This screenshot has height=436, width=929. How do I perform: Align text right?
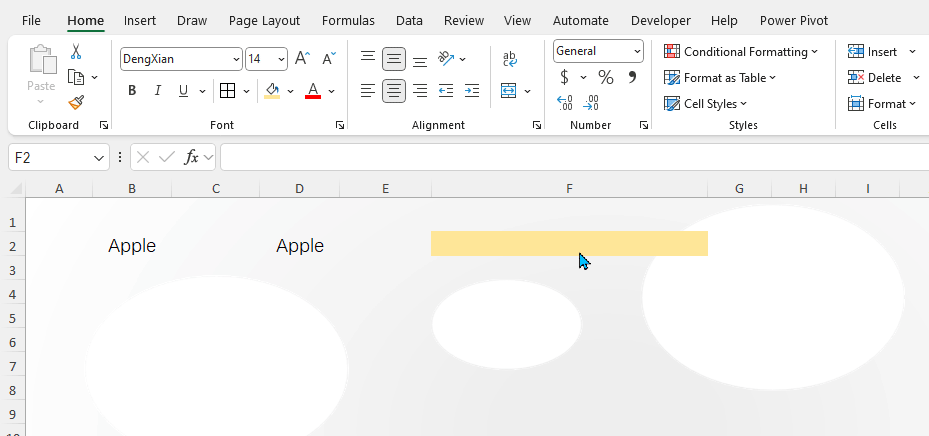(420, 91)
